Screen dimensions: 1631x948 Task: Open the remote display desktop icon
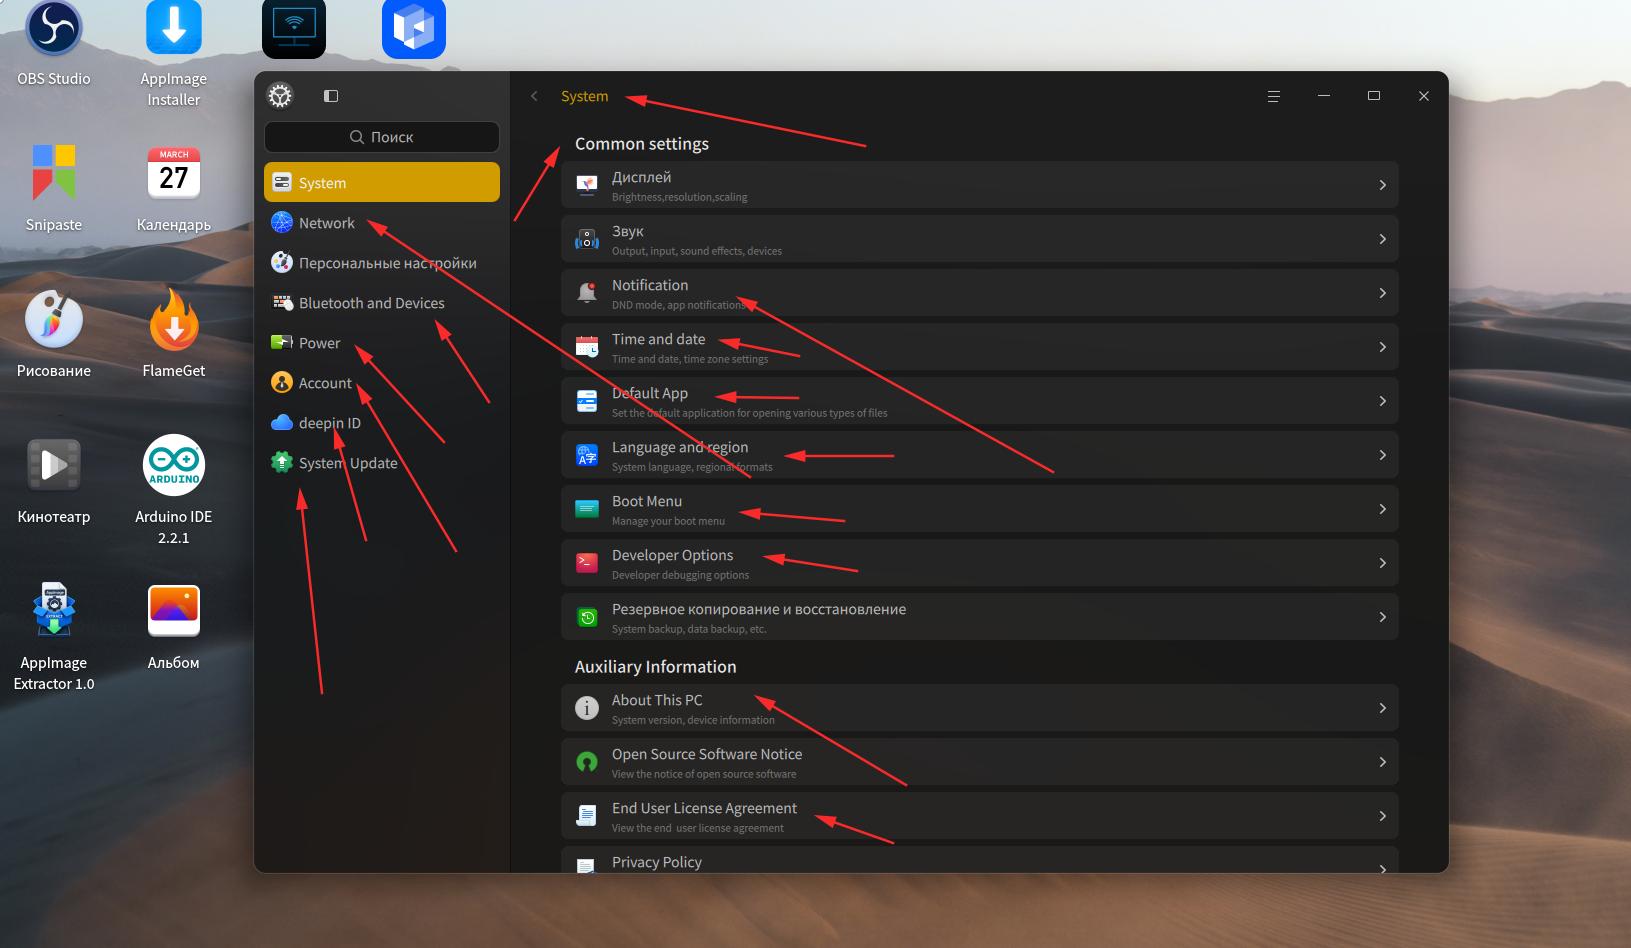294,29
